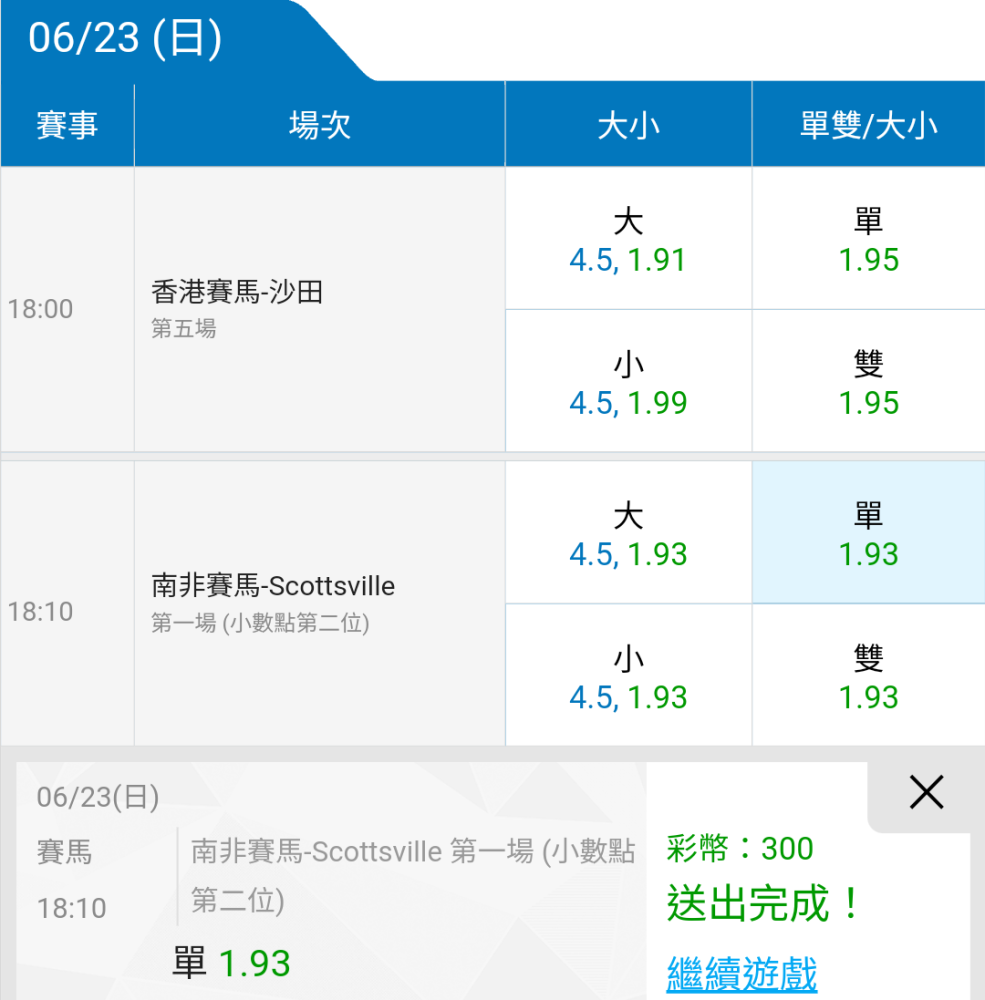The height and width of the screenshot is (1000, 985).
Task: Click the 單 1.93 bet slip selection
Action: pos(232,963)
